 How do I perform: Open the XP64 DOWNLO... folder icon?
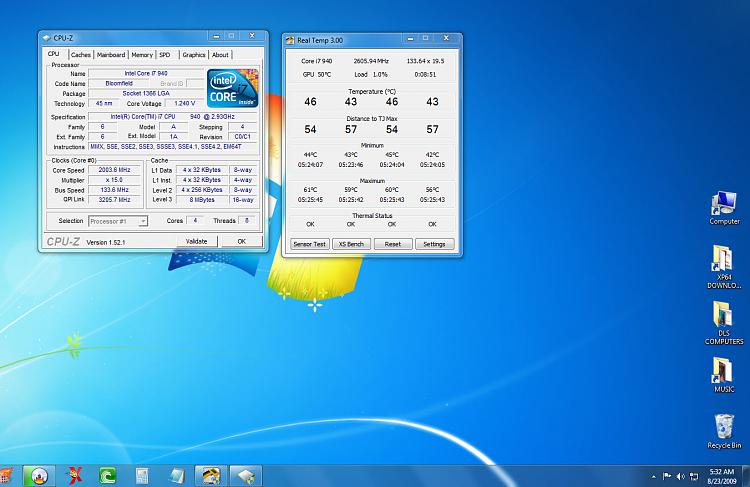[x=724, y=266]
